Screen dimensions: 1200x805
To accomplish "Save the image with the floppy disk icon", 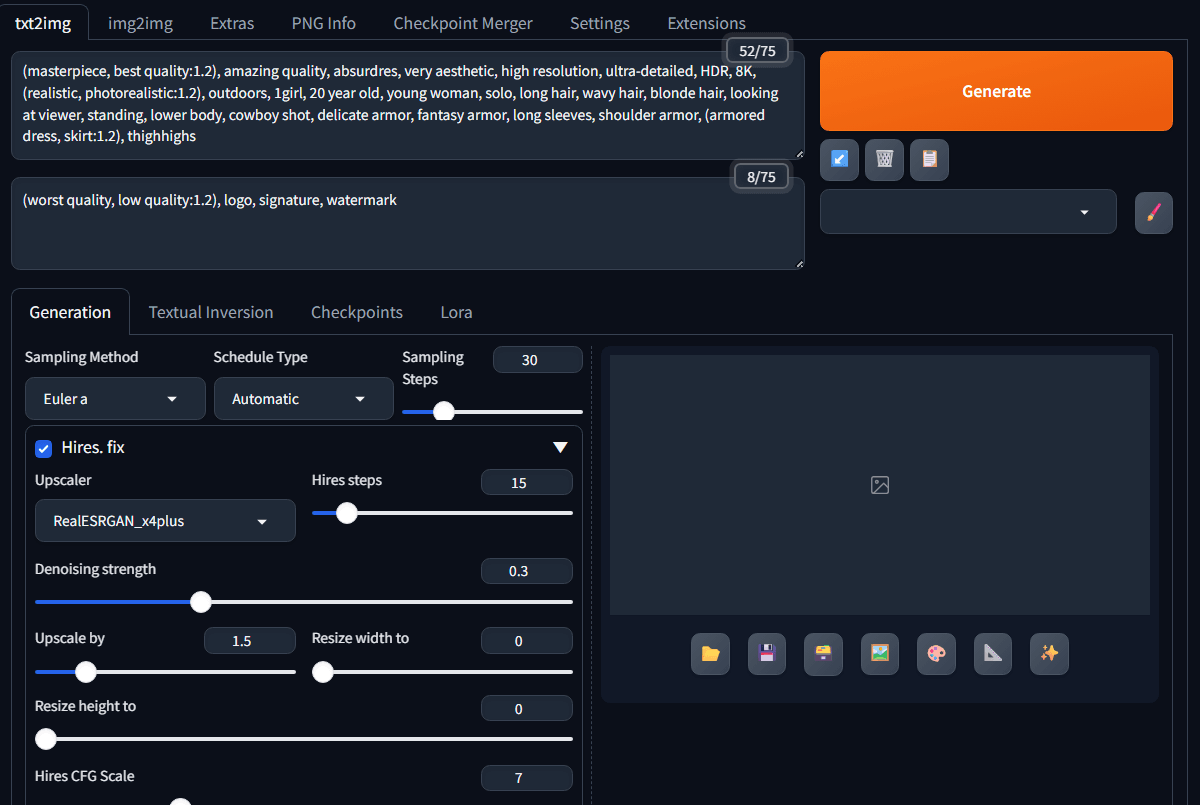I will [x=767, y=654].
